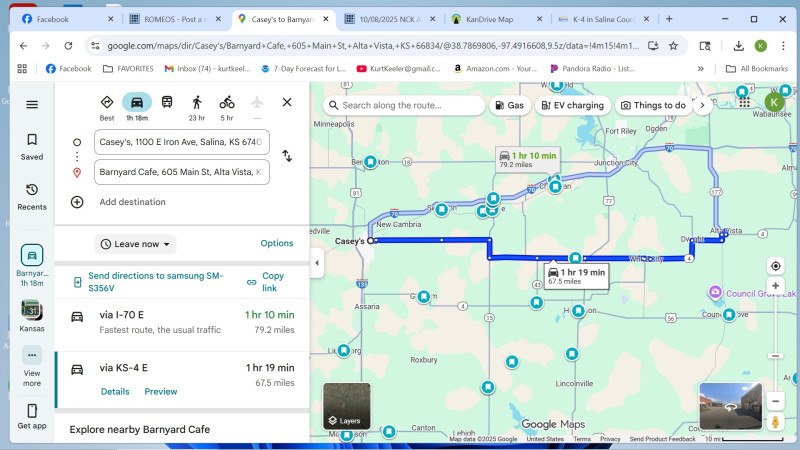This screenshot has height=450, width=800.
Task: Open a new browser tab
Action: pyautogui.click(x=669, y=19)
